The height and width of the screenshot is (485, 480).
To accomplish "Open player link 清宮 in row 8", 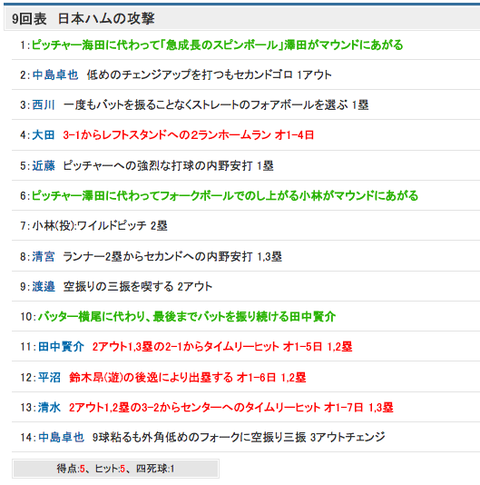I will pyautogui.click(x=43, y=257).
